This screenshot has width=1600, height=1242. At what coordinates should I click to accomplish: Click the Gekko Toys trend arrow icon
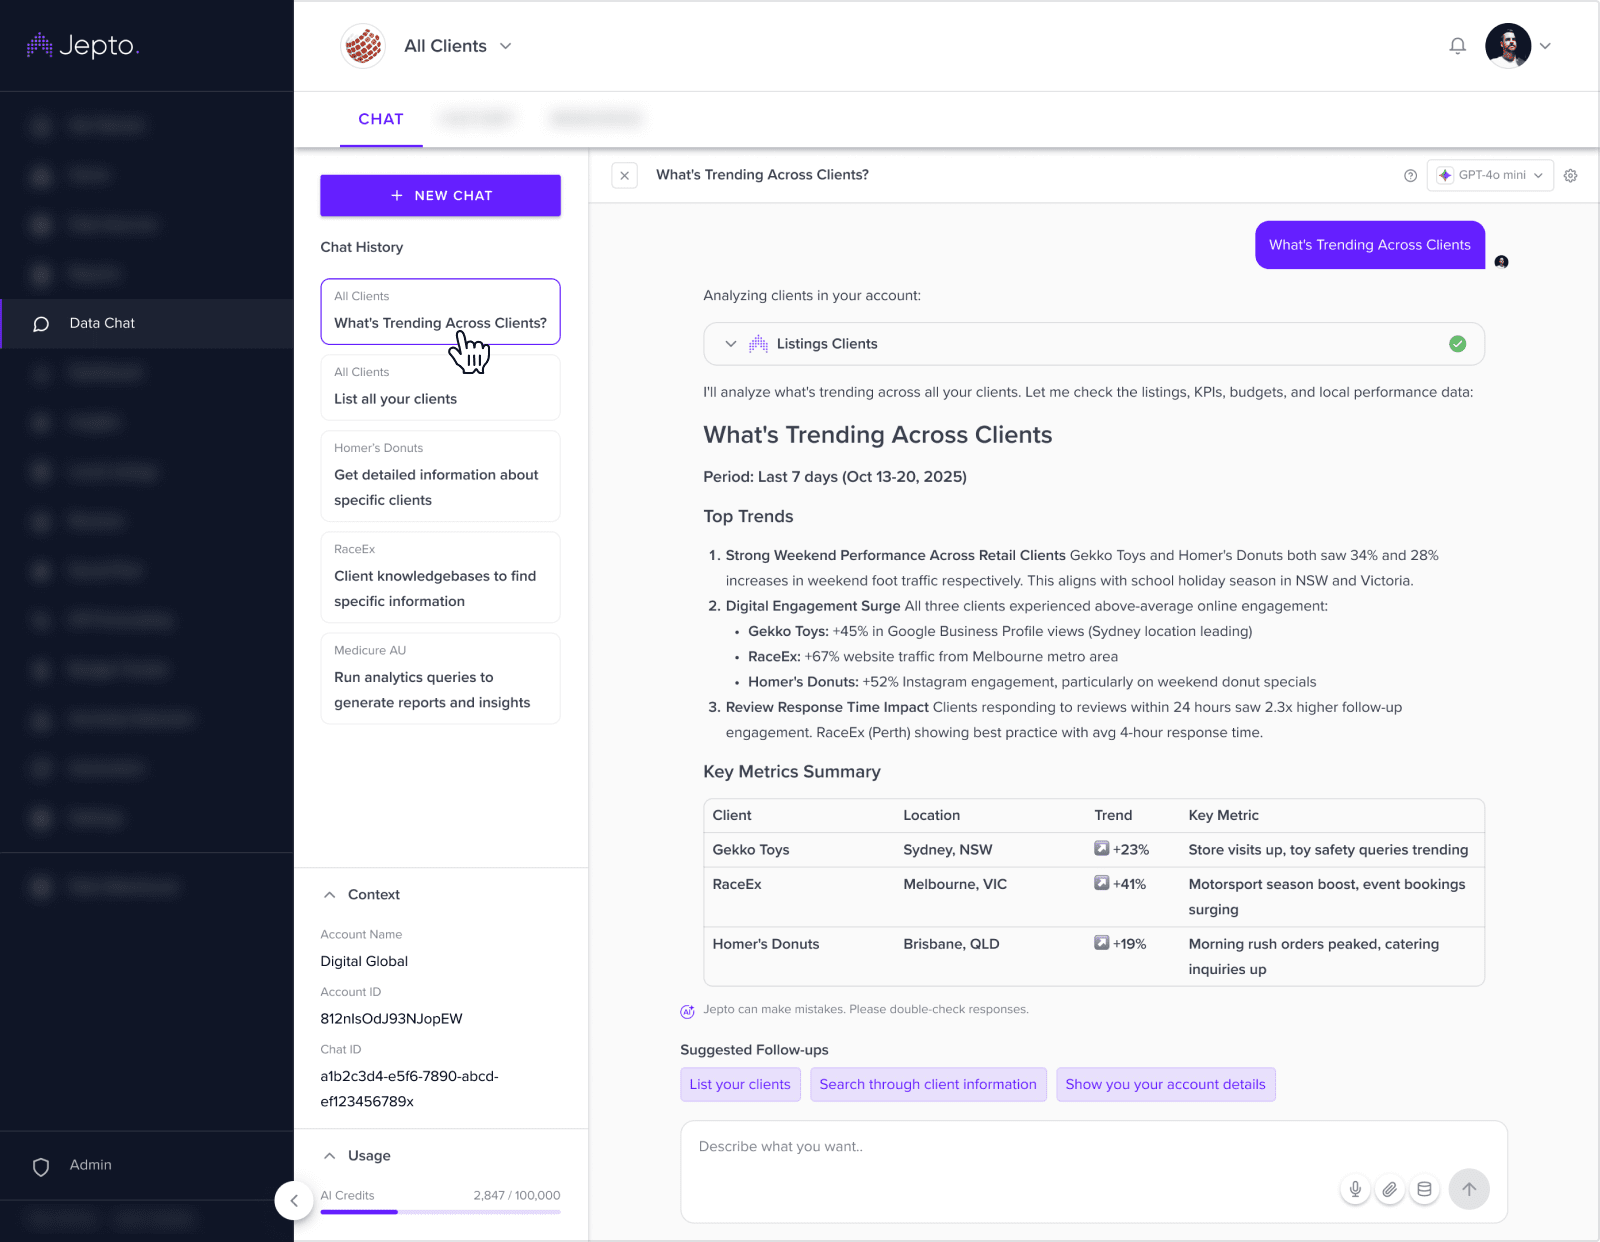(1102, 849)
